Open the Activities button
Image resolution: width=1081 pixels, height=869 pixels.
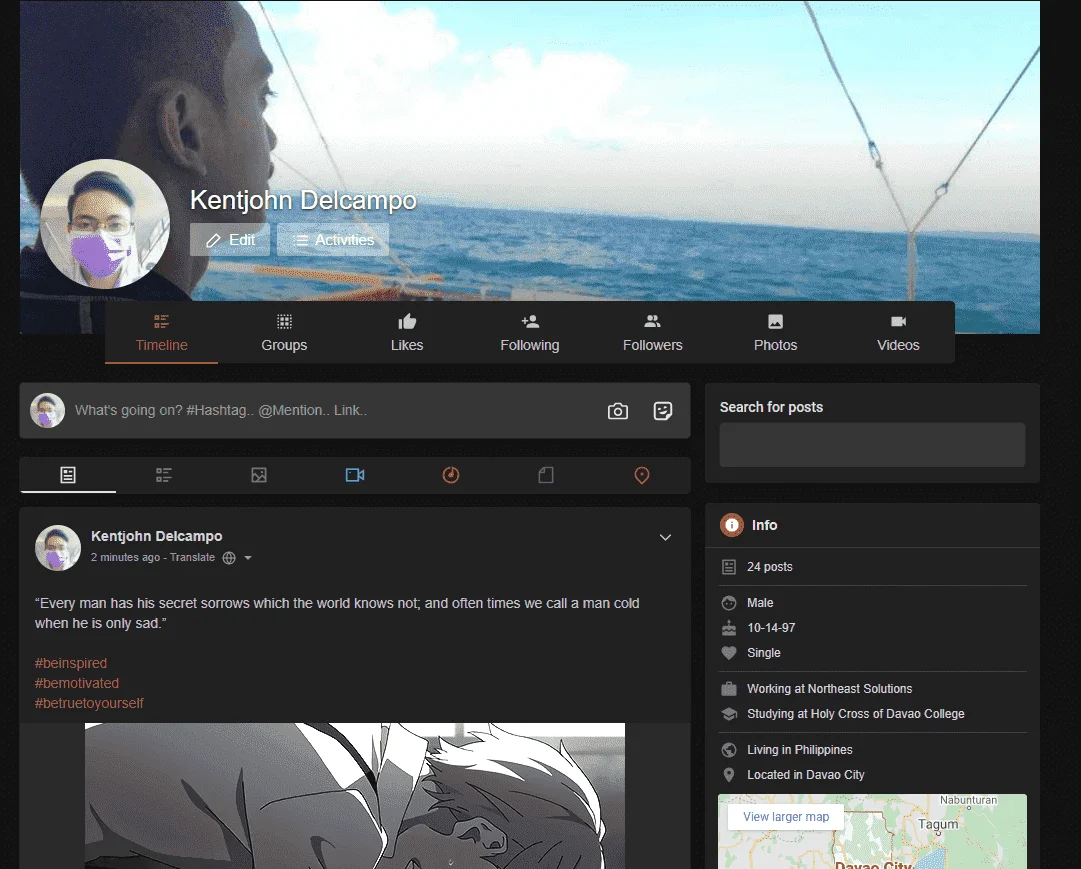click(x=333, y=240)
